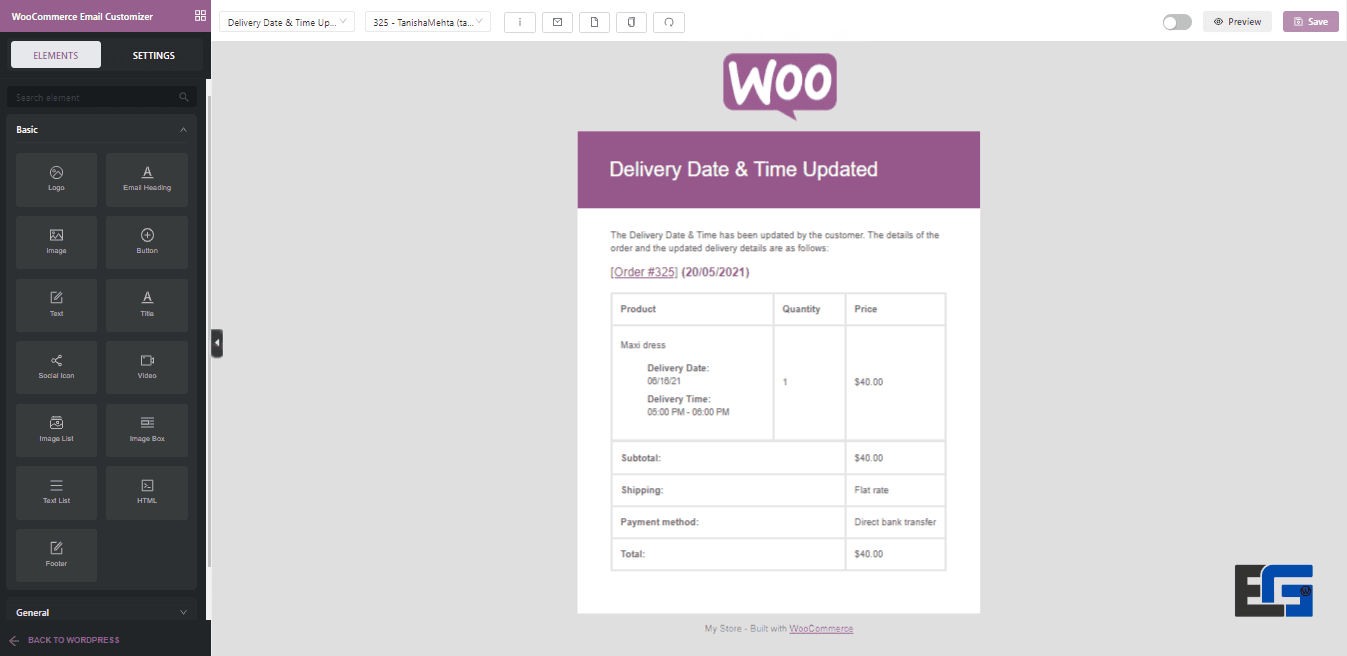Select the Logo element

[x=56, y=180]
